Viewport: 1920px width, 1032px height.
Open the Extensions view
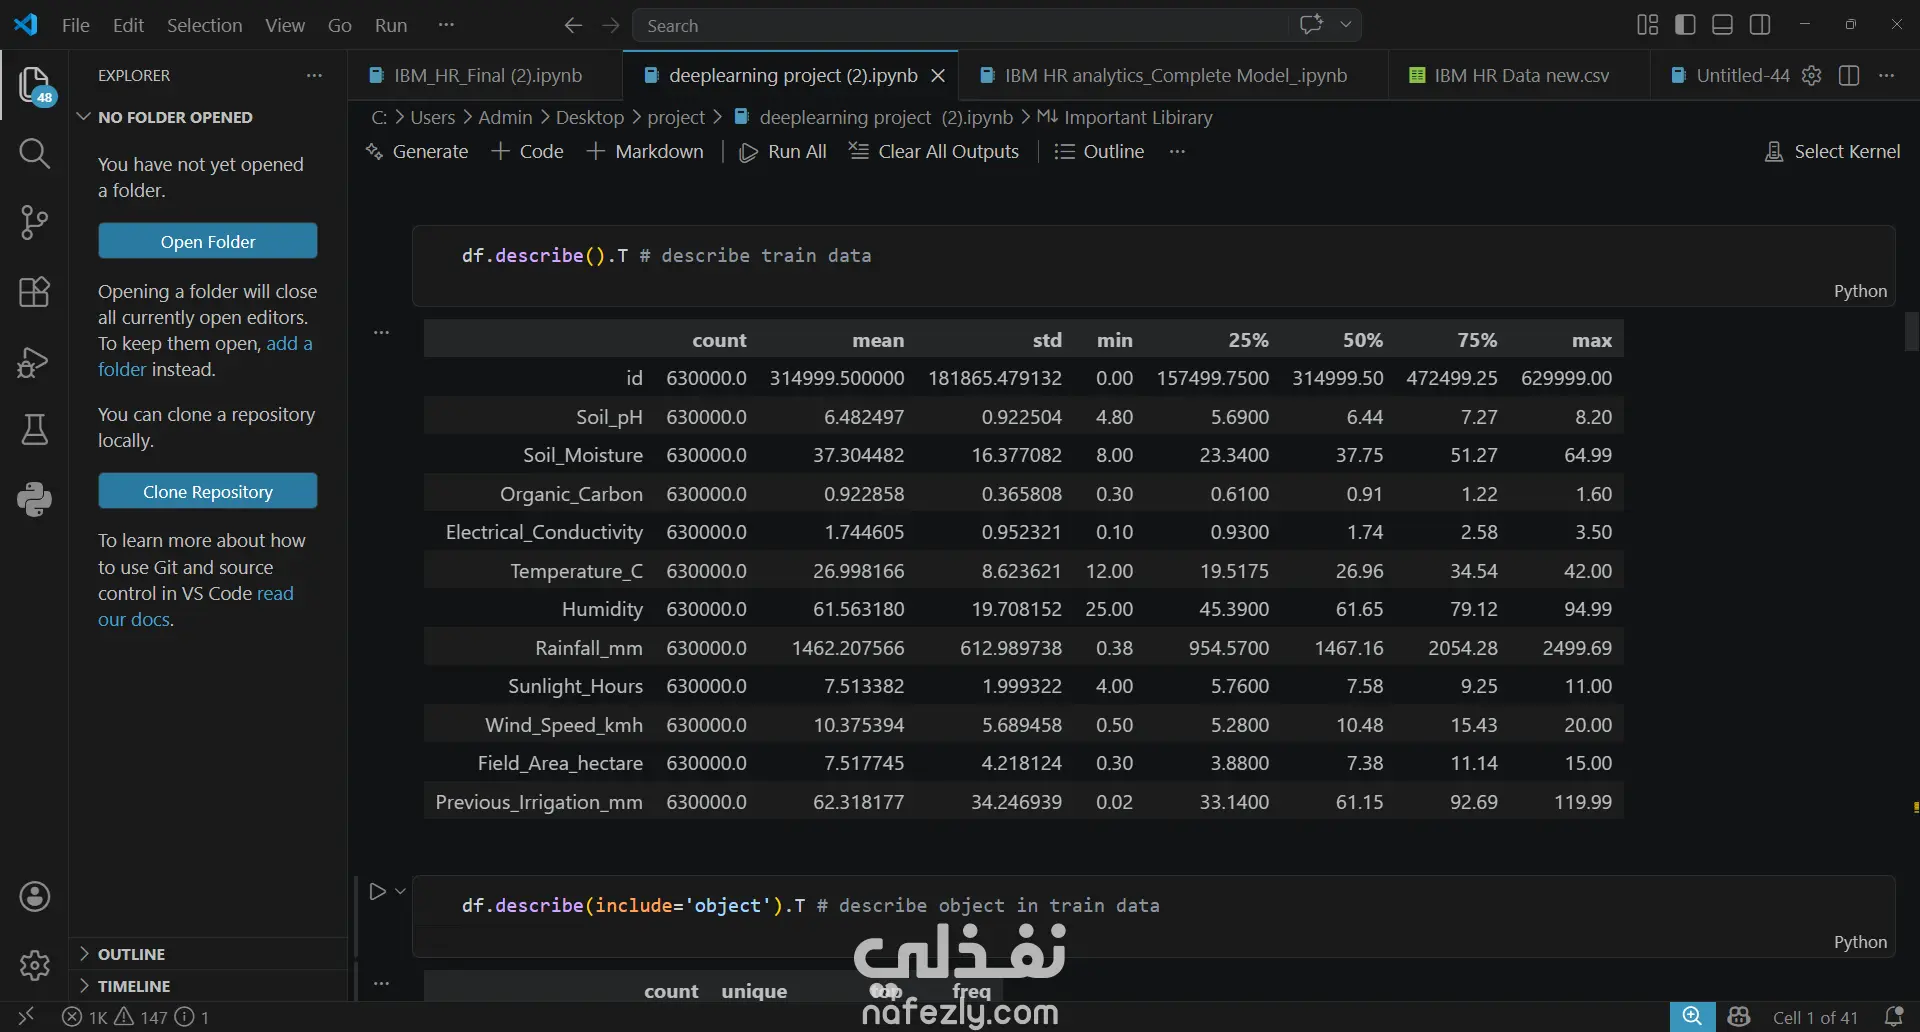point(35,292)
